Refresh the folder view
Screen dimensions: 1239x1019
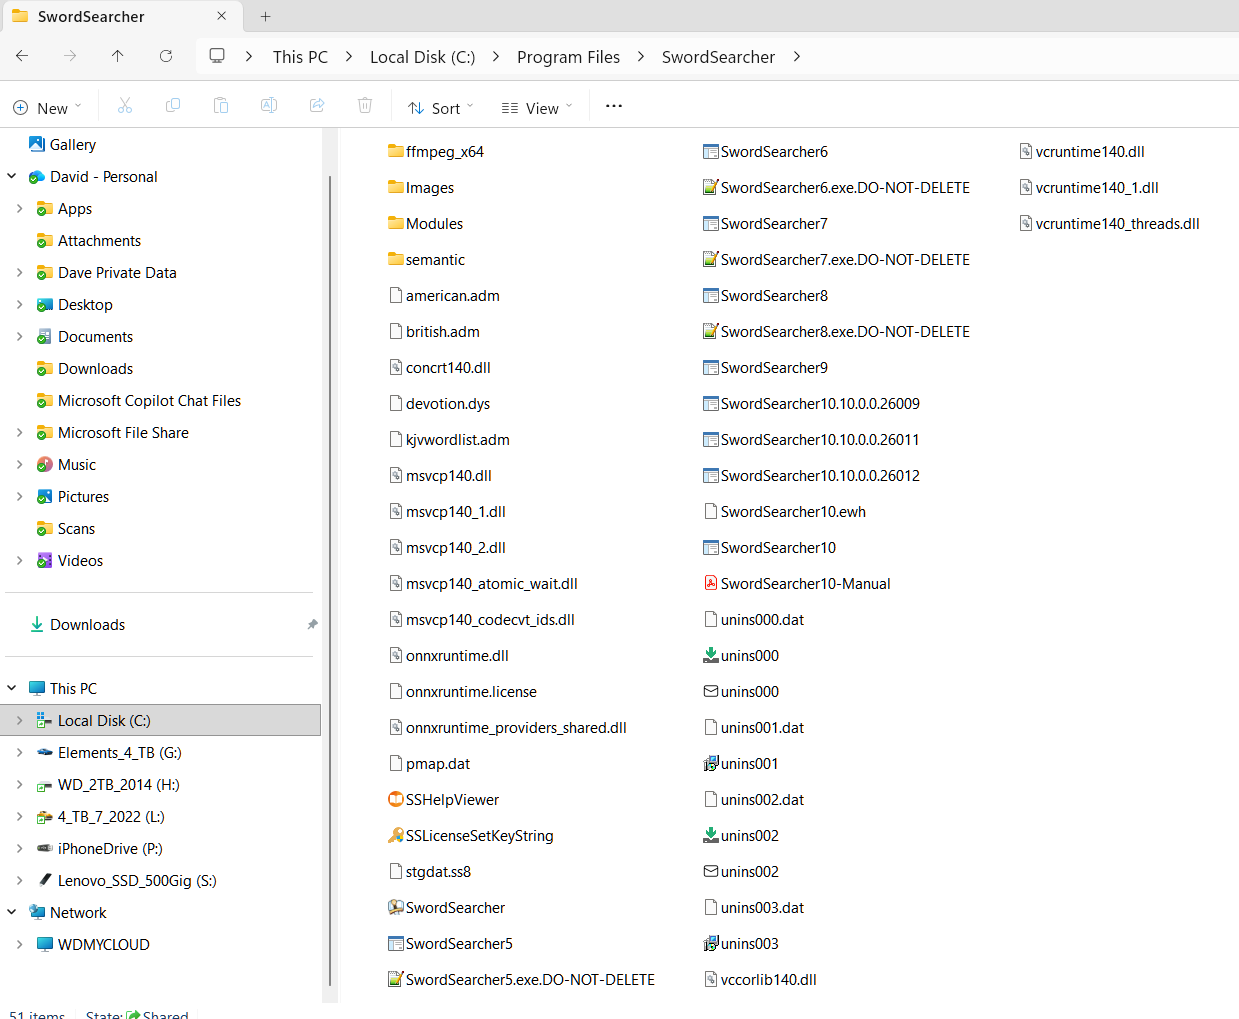click(166, 56)
